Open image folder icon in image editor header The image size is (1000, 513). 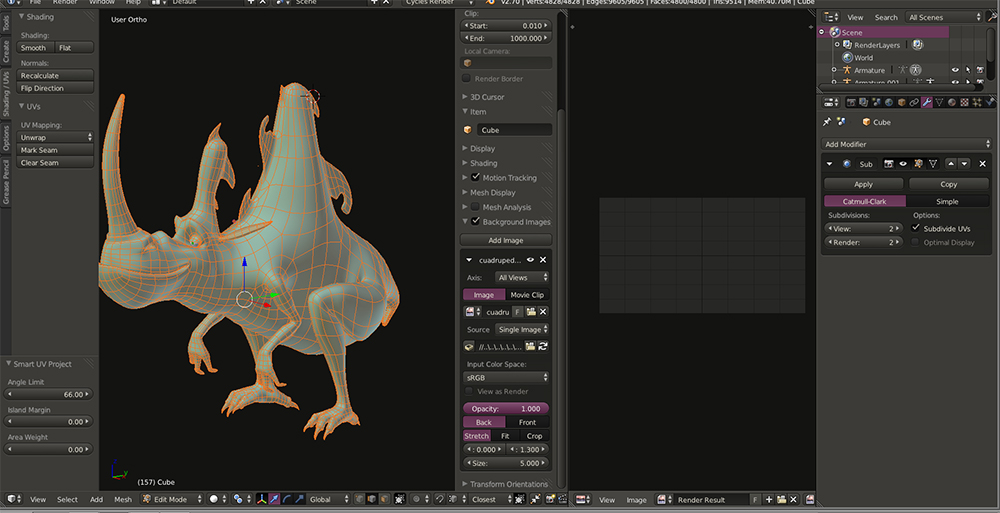pos(781,500)
